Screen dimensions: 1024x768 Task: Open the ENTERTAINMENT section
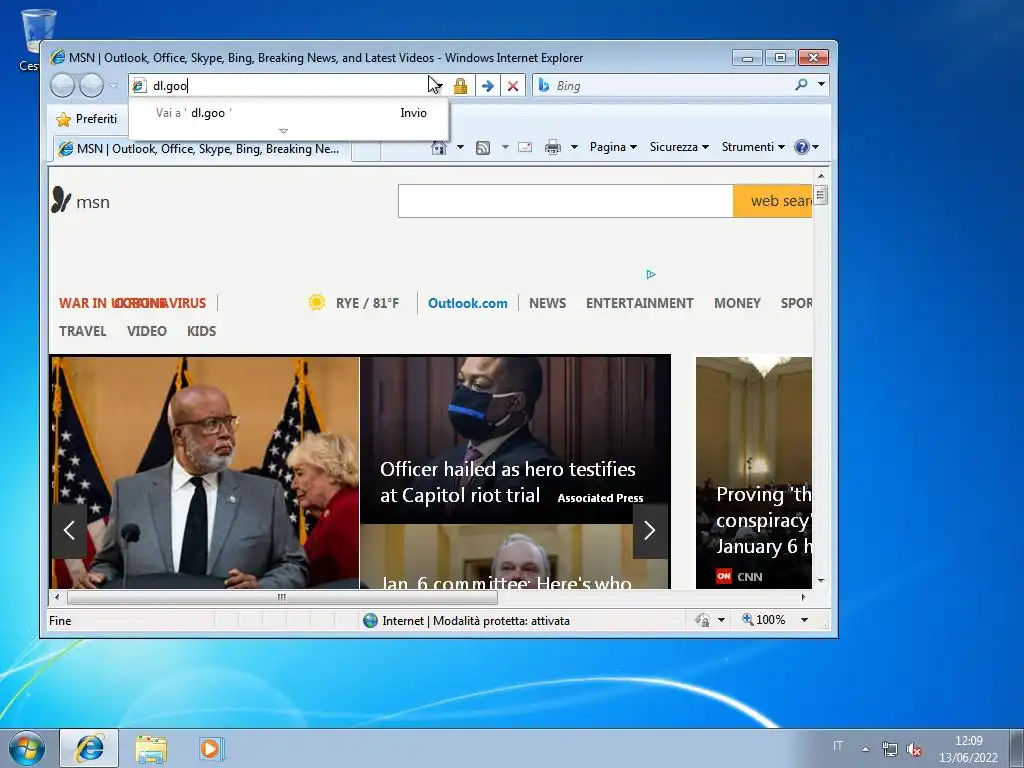tap(639, 303)
